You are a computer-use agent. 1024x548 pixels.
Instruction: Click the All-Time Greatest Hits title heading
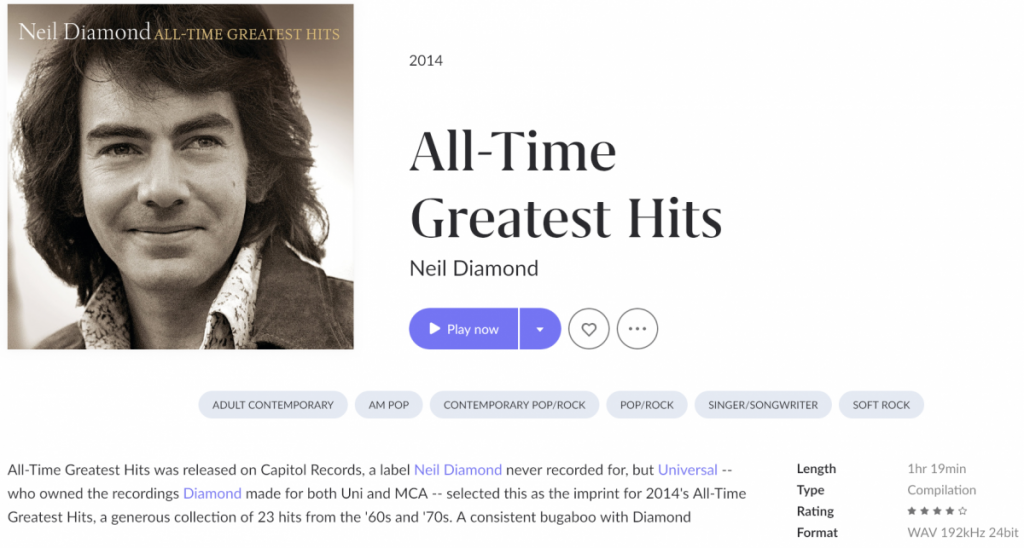(x=565, y=185)
